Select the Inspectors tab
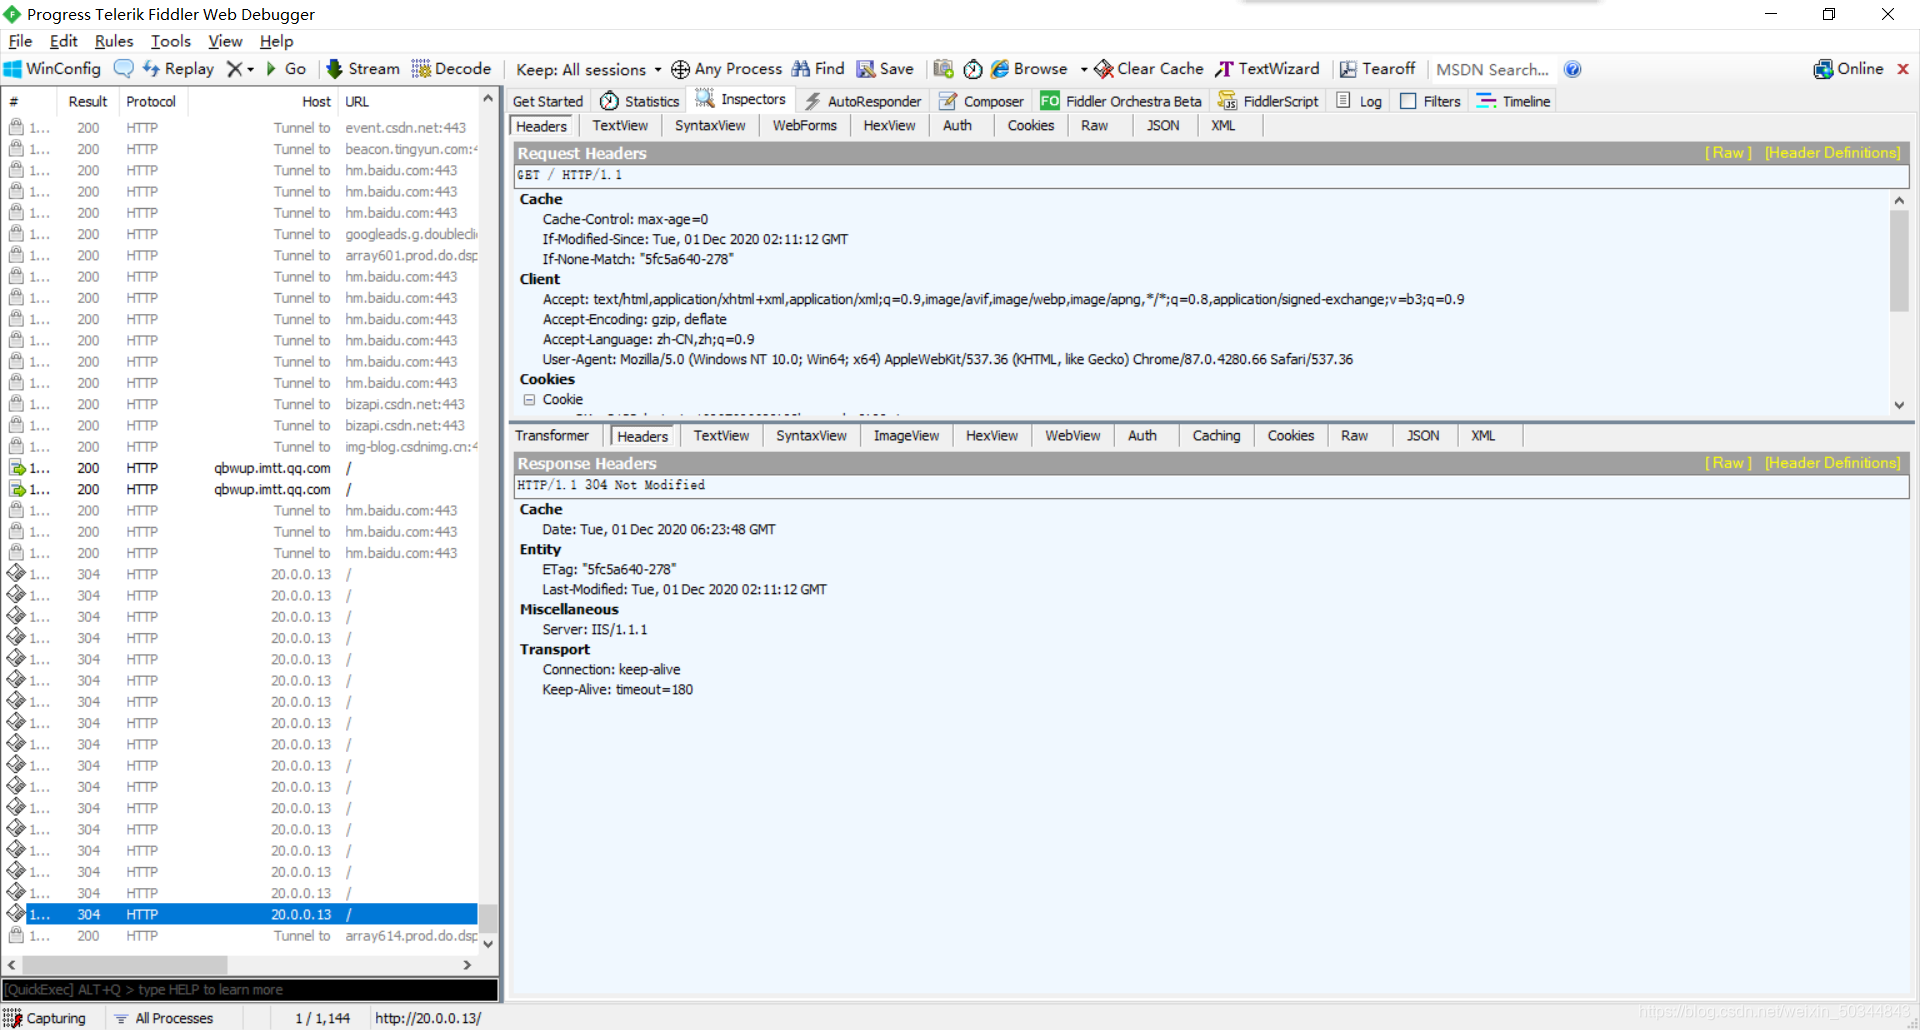 (x=741, y=99)
